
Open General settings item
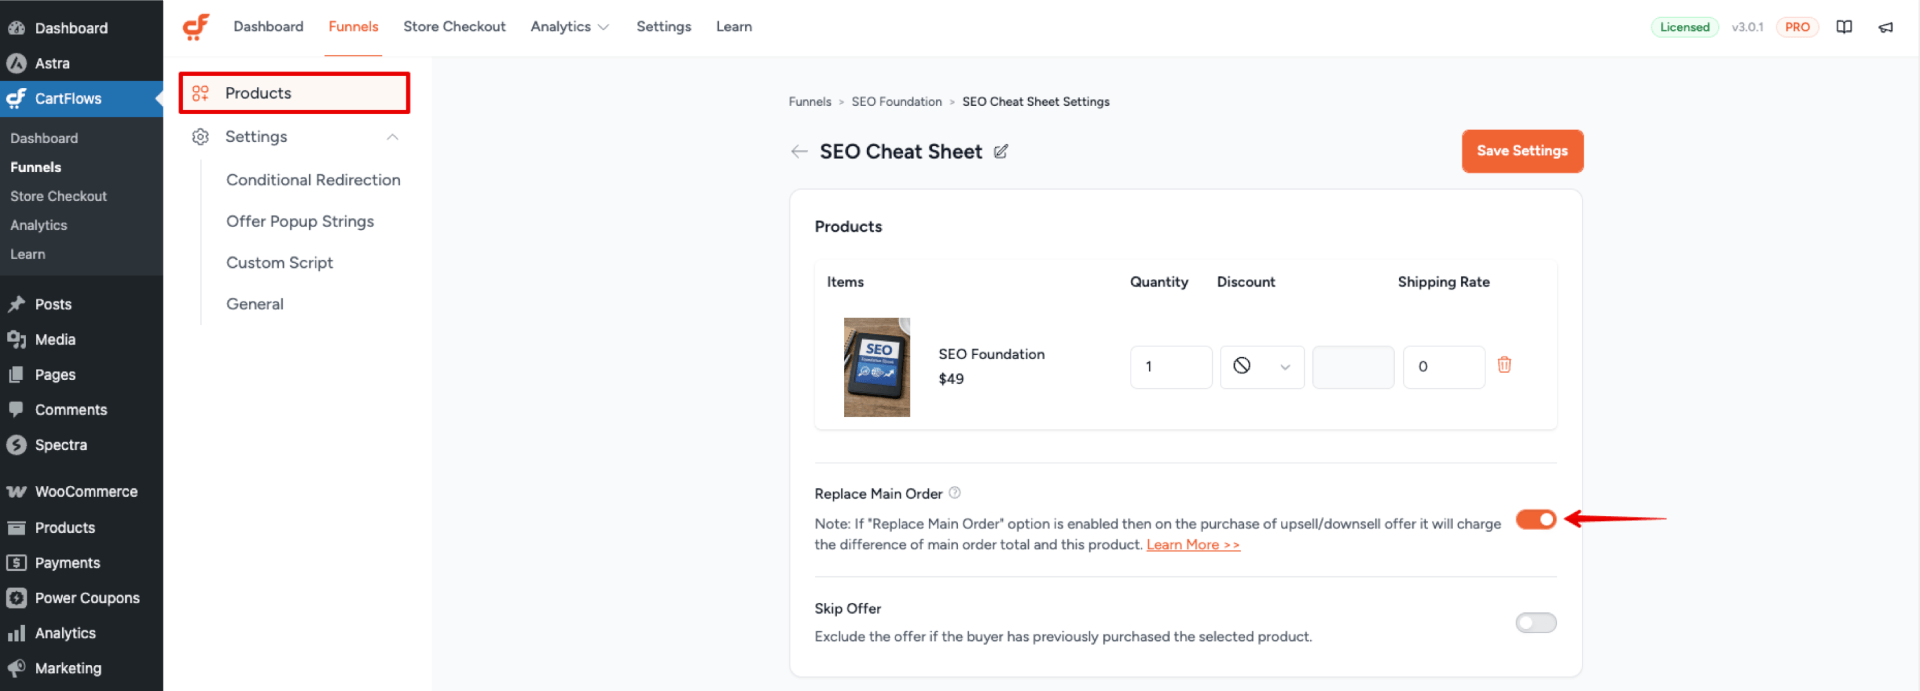click(255, 304)
